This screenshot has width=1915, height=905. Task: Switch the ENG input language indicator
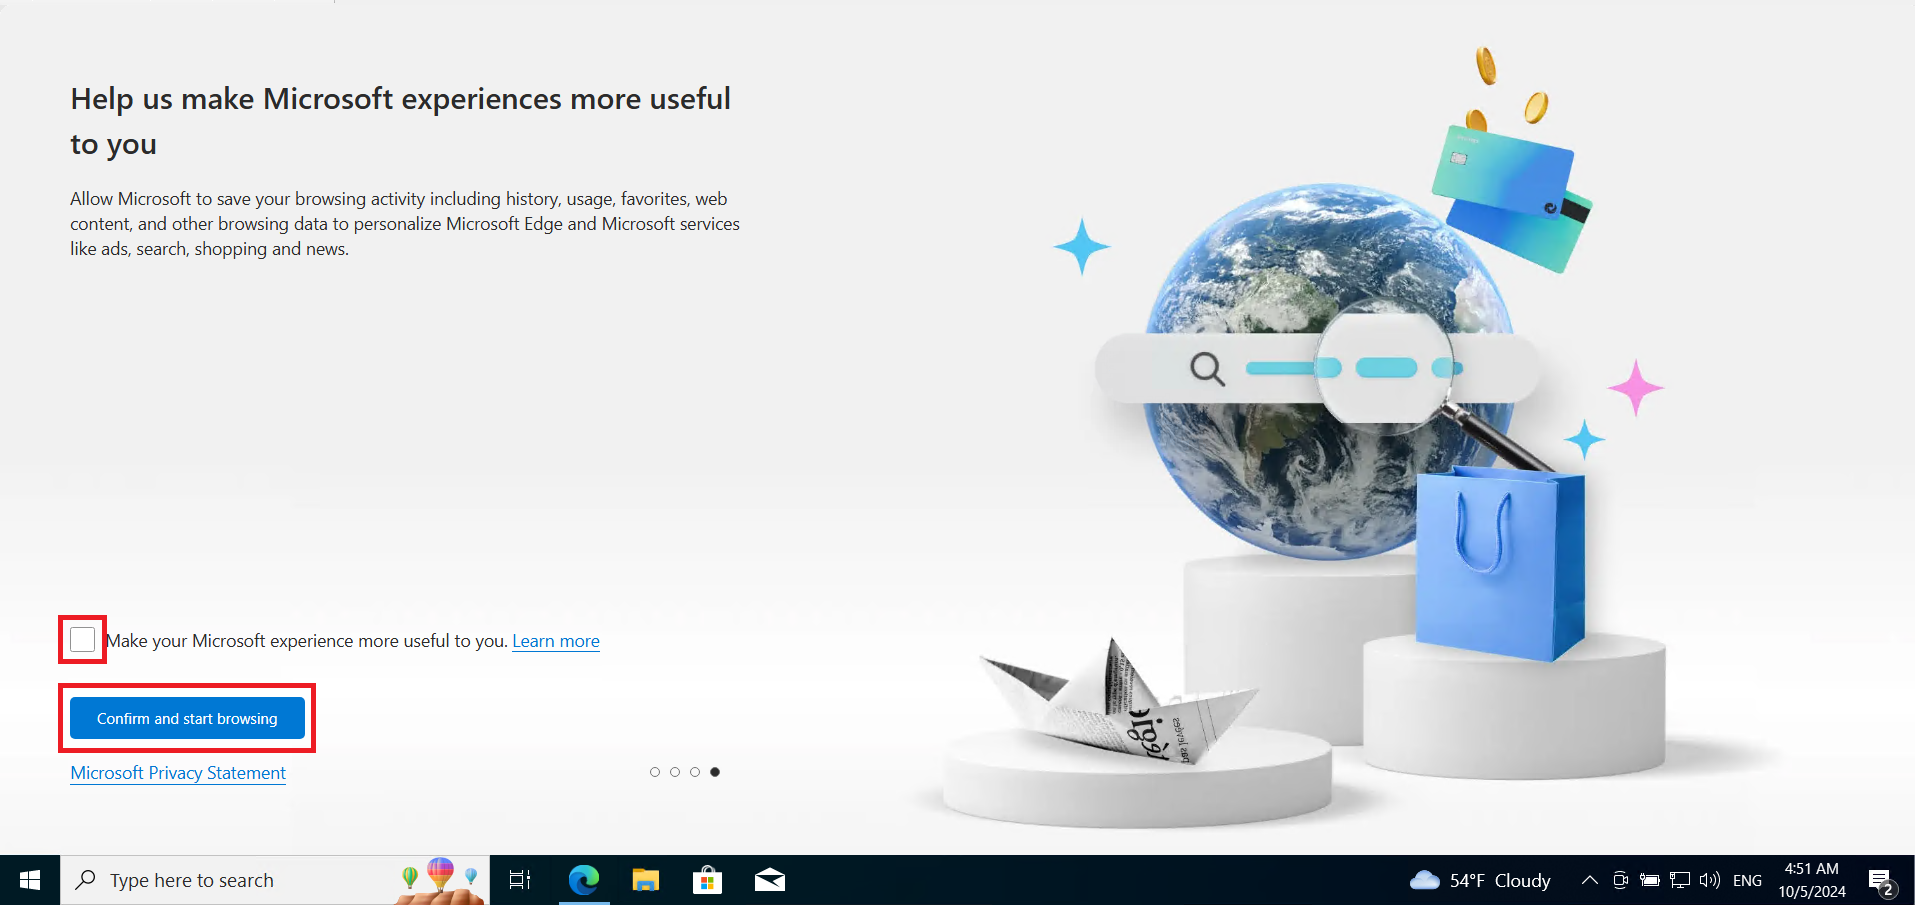[x=1747, y=880]
